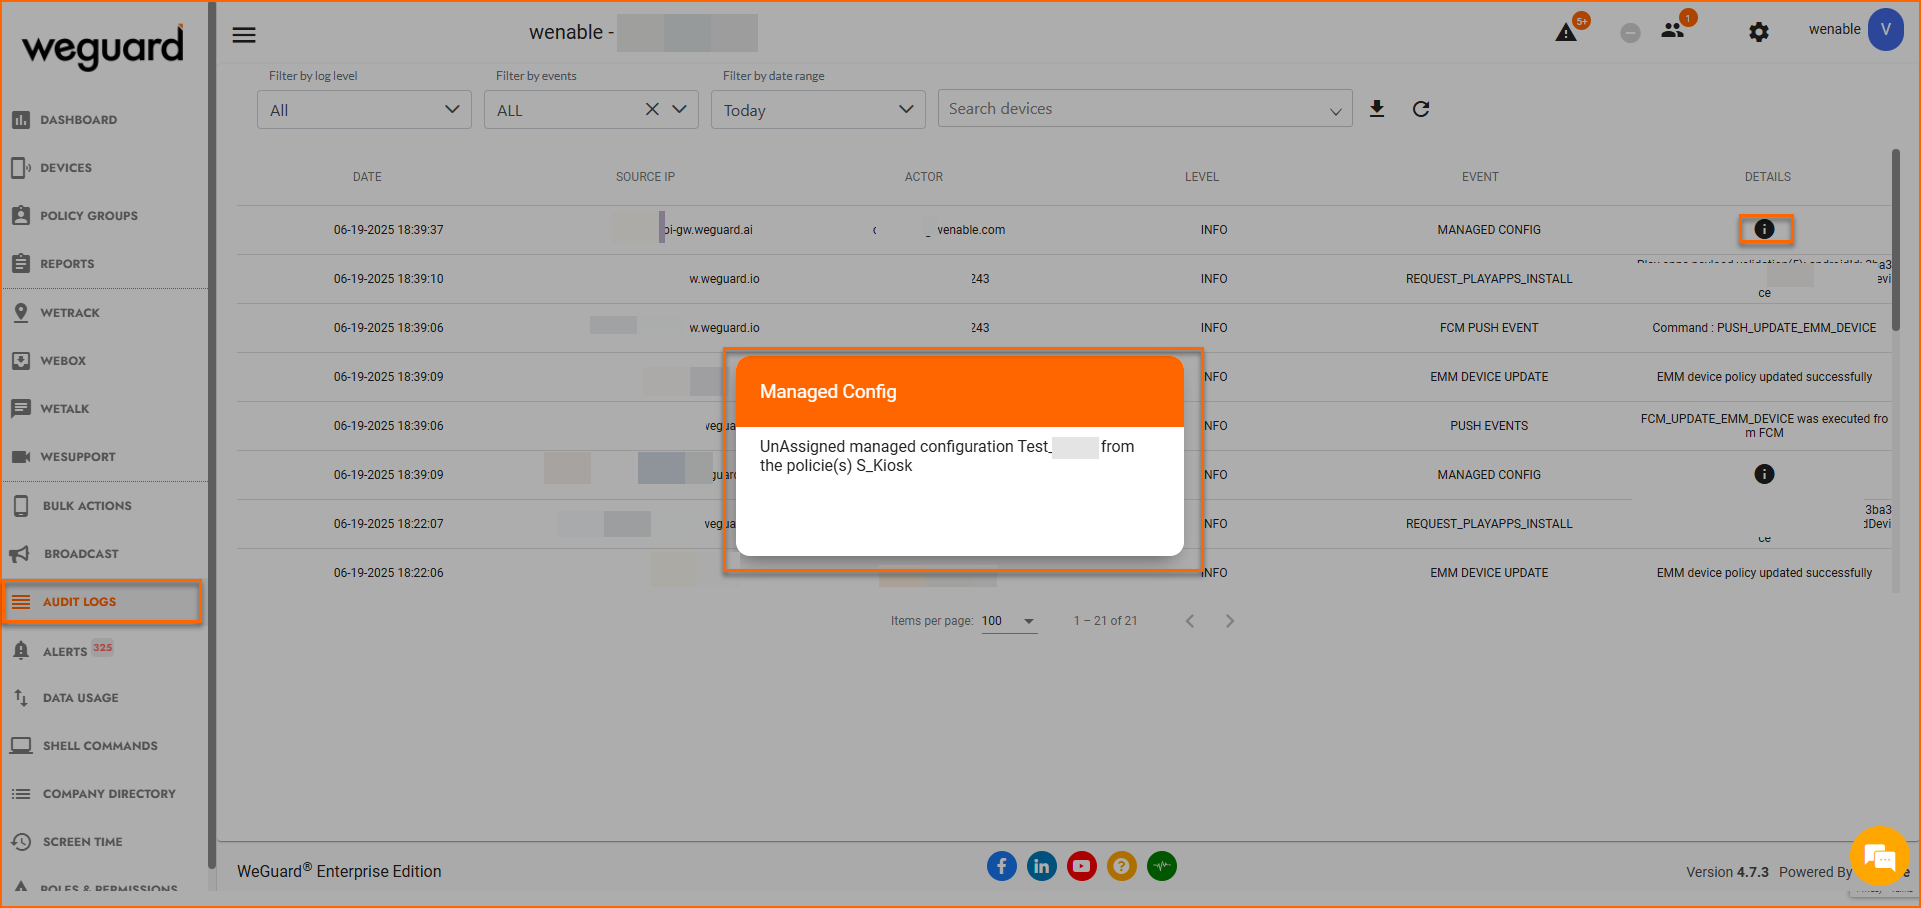1921x908 pixels.
Task: Click date 06-19-2025 18:22:07 row
Action: (389, 524)
